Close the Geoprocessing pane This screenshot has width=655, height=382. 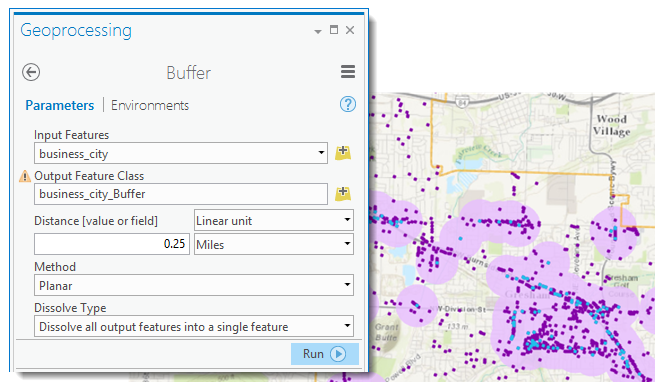pos(350,30)
